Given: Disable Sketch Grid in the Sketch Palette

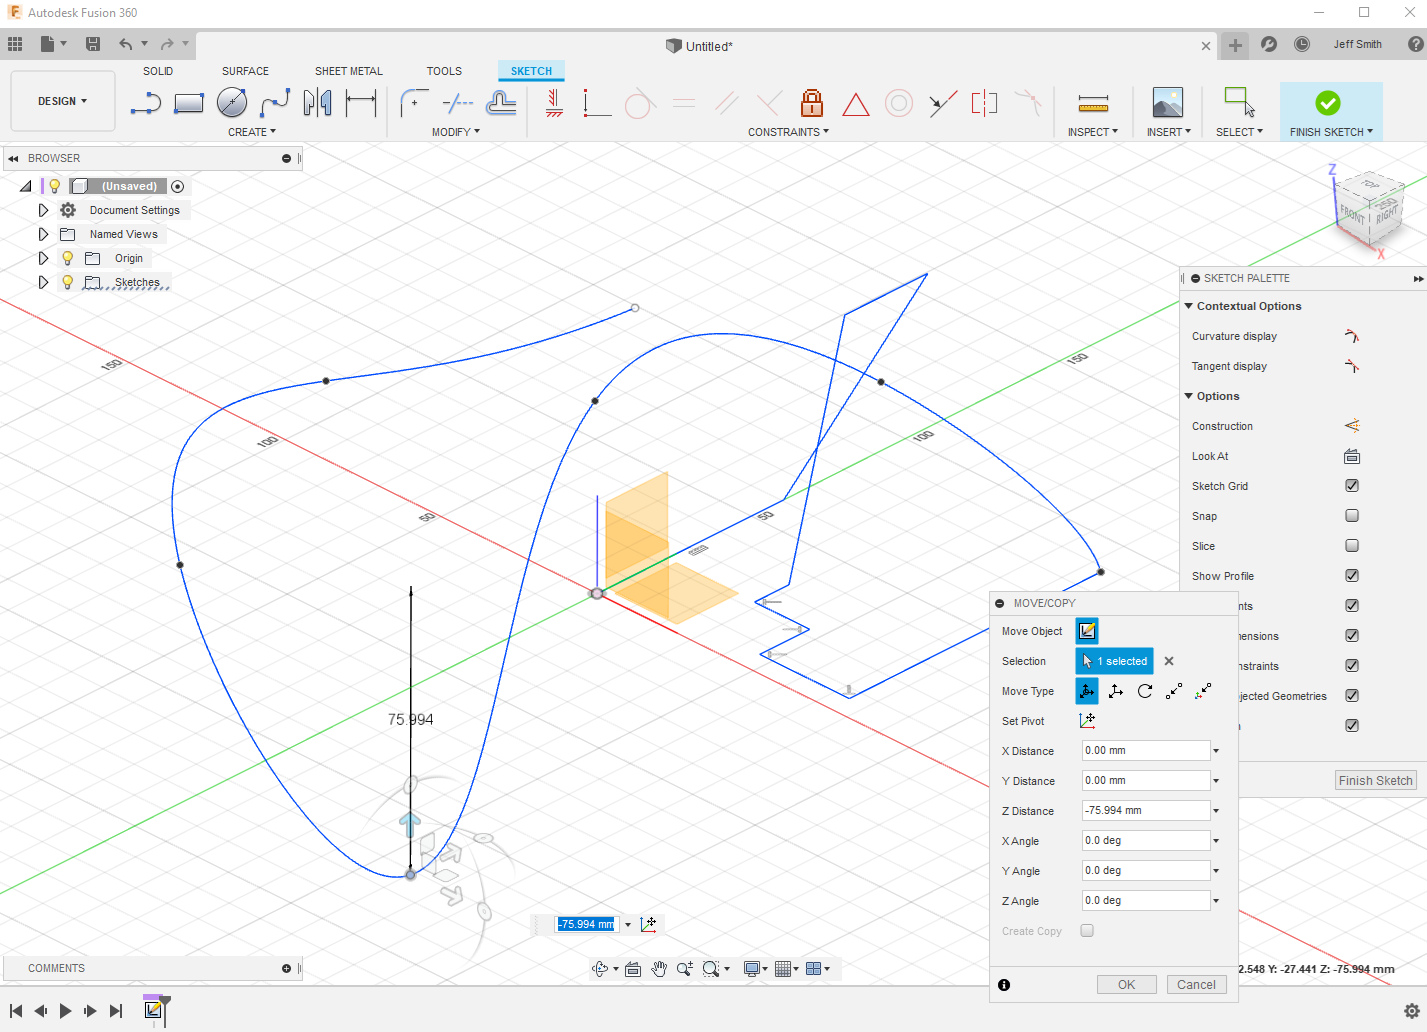Looking at the screenshot, I should point(1351,485).
